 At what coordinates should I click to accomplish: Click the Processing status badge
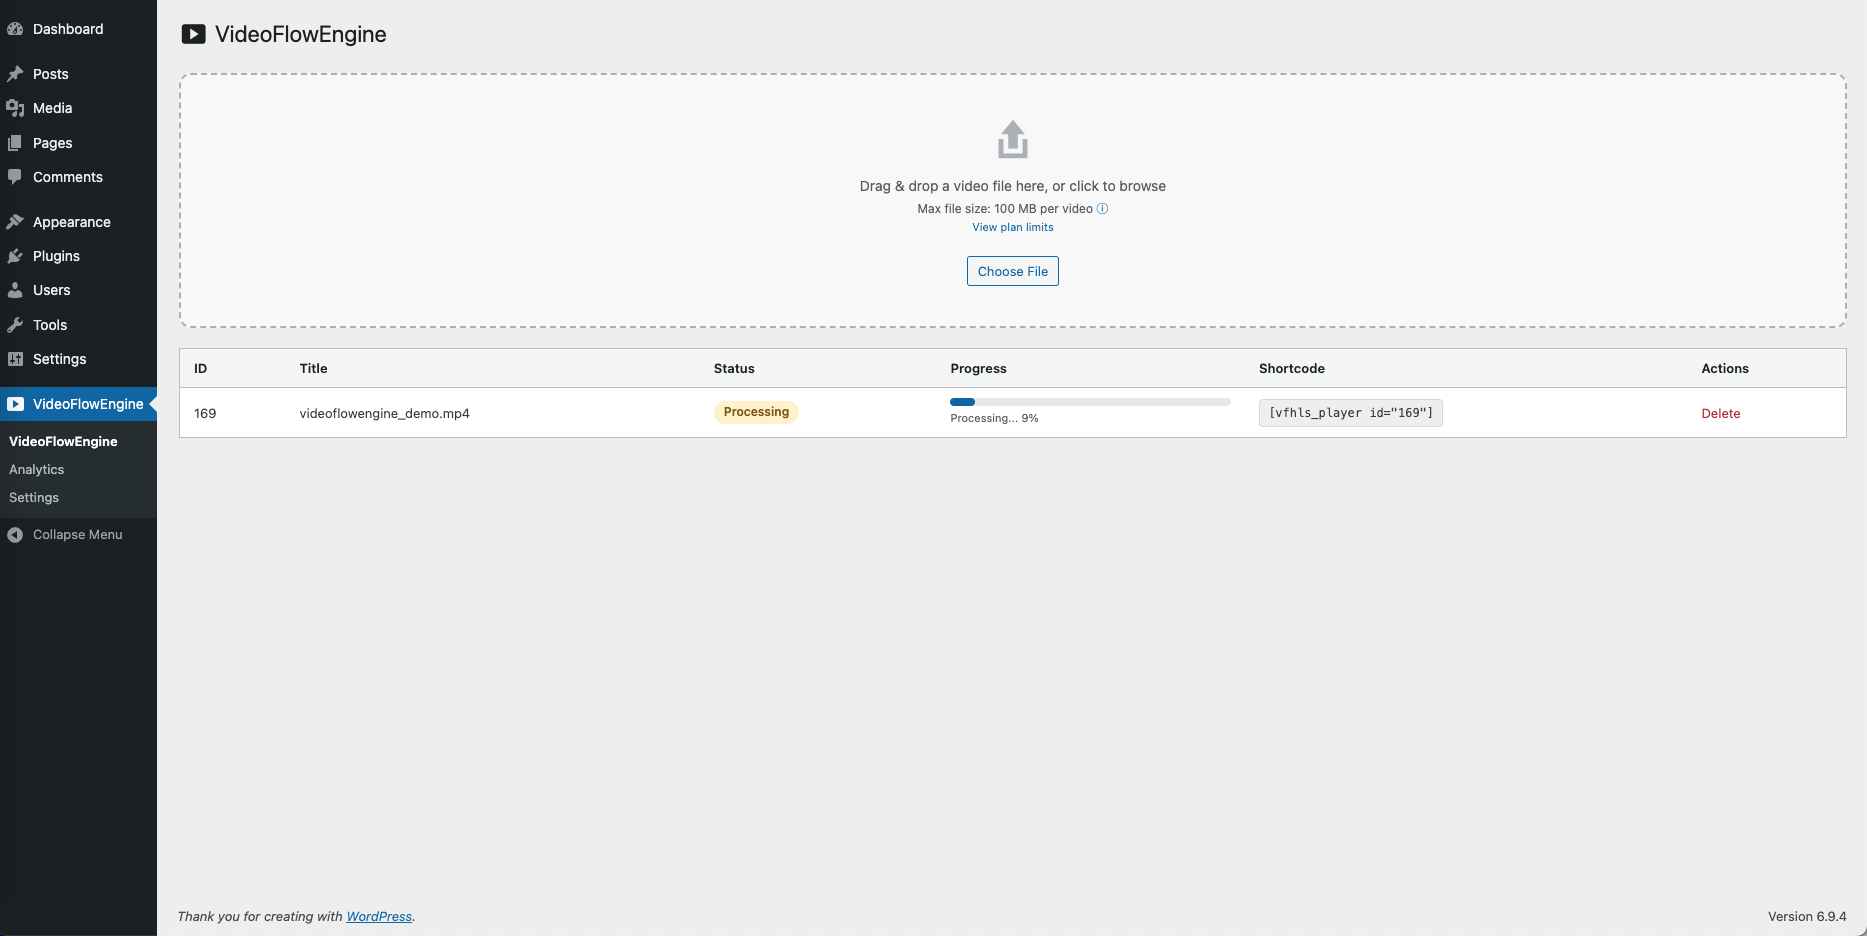click(x=756, y=412)
